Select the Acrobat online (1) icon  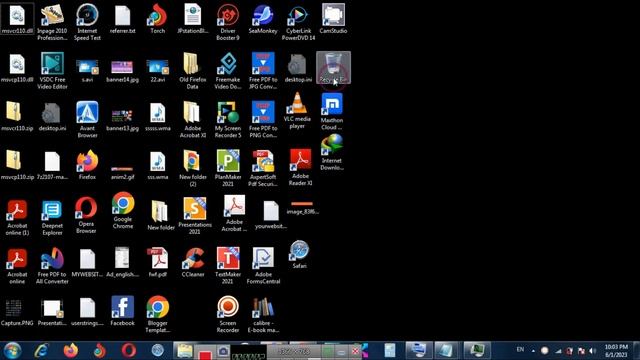point(17,217)
